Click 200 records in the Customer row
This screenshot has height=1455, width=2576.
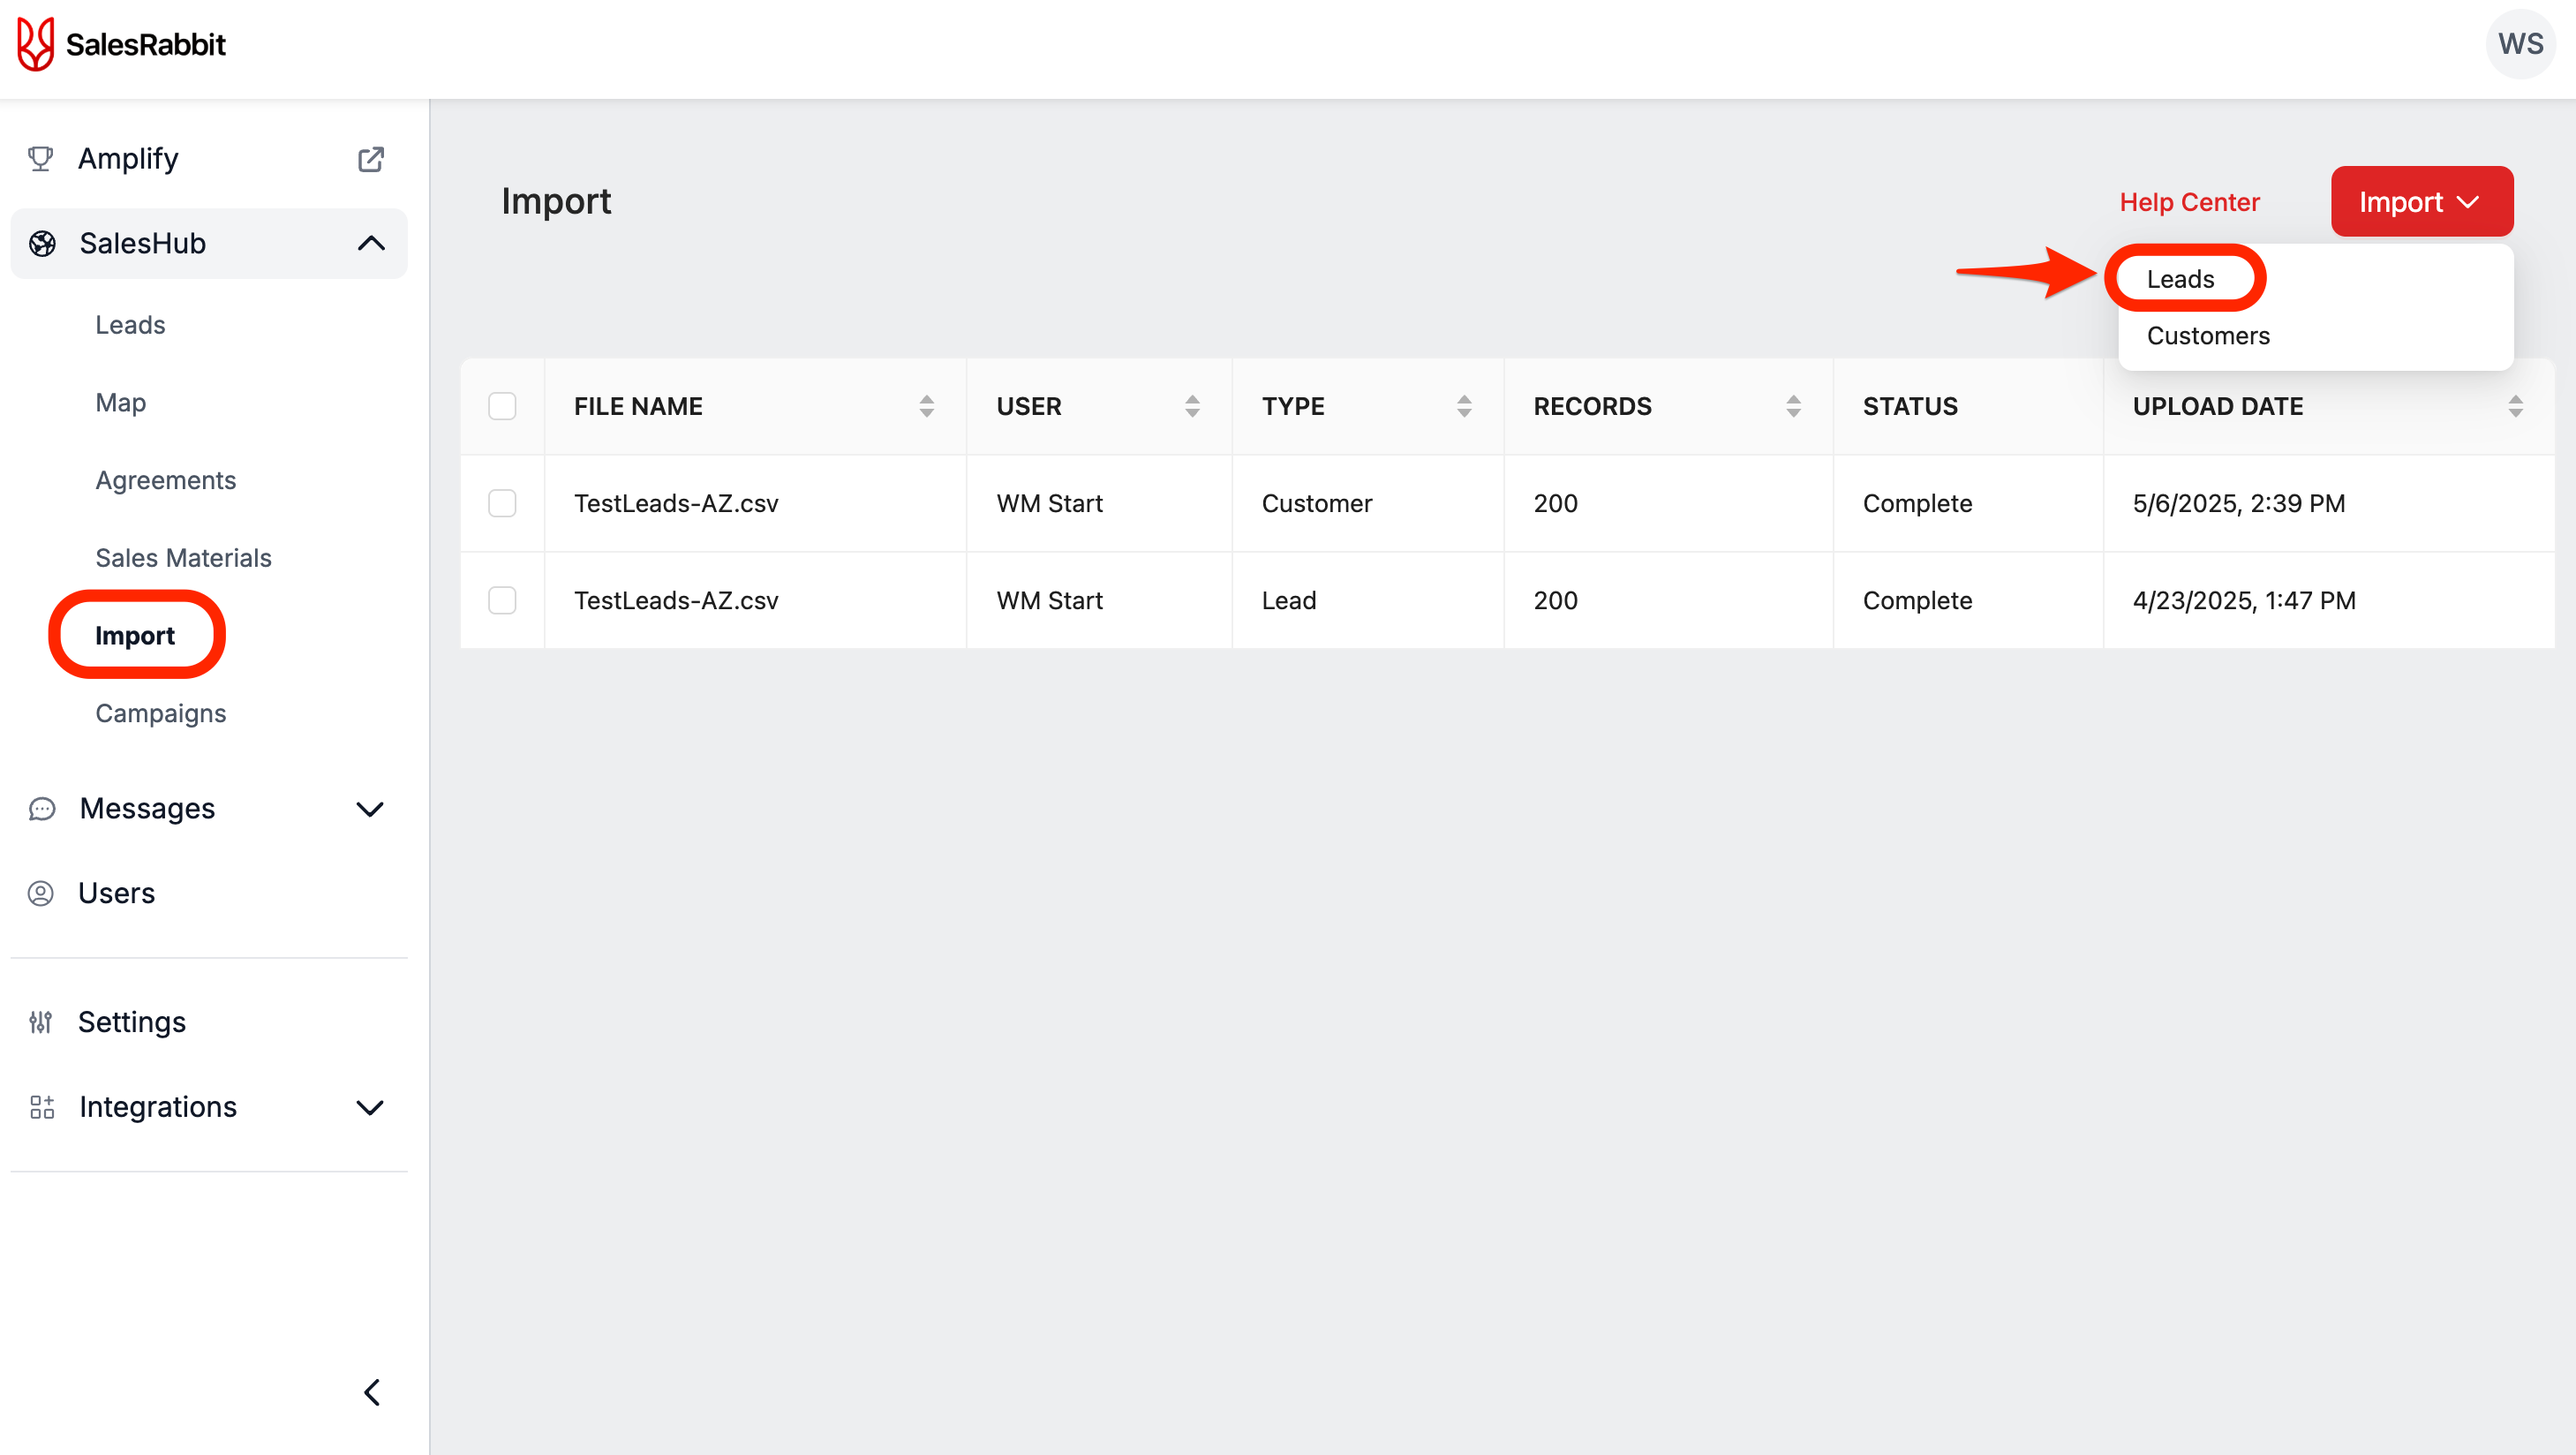pos(1555,503)
